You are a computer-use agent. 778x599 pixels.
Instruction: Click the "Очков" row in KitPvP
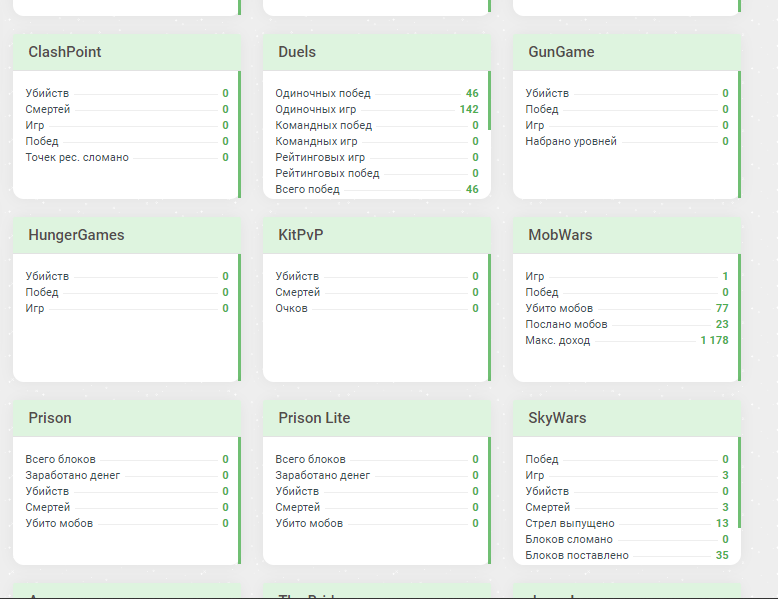pyautogui.click(x=377, y=308)
